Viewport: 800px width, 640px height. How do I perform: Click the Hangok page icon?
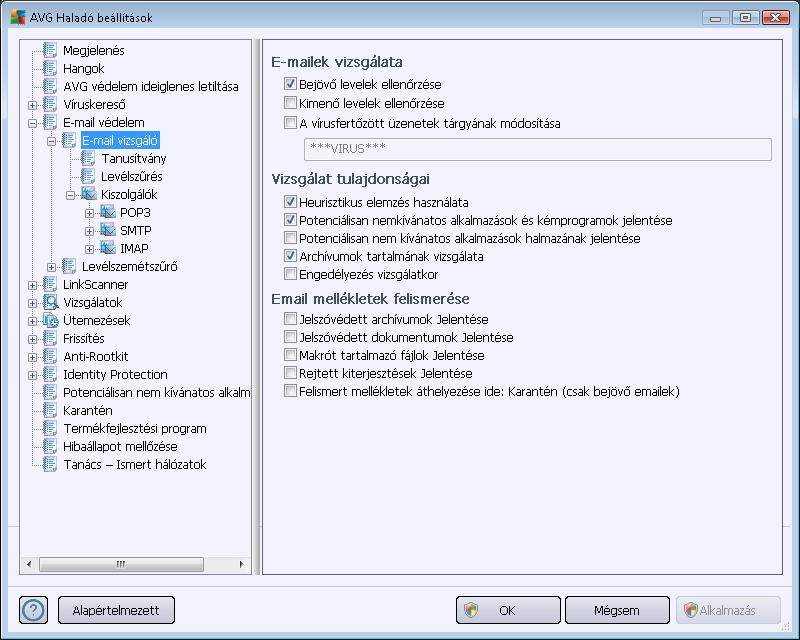(50, 68)
